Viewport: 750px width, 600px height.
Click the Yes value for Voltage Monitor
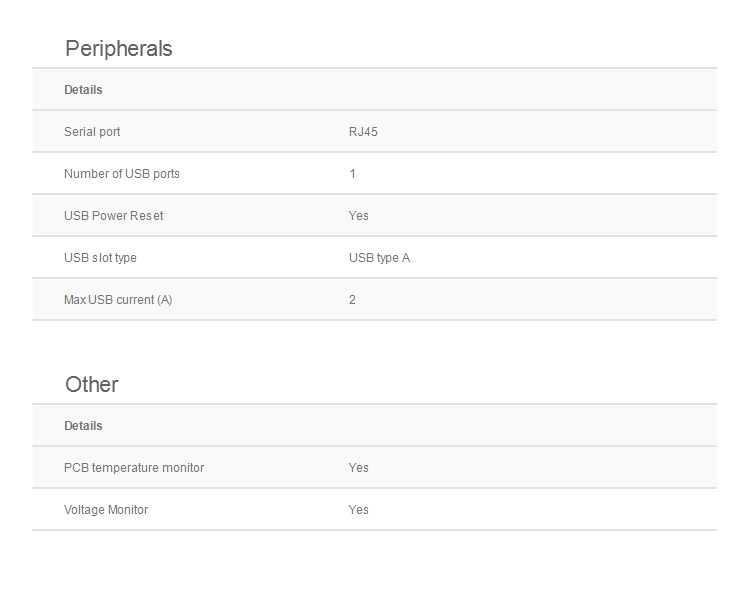(x=358, y=510)
